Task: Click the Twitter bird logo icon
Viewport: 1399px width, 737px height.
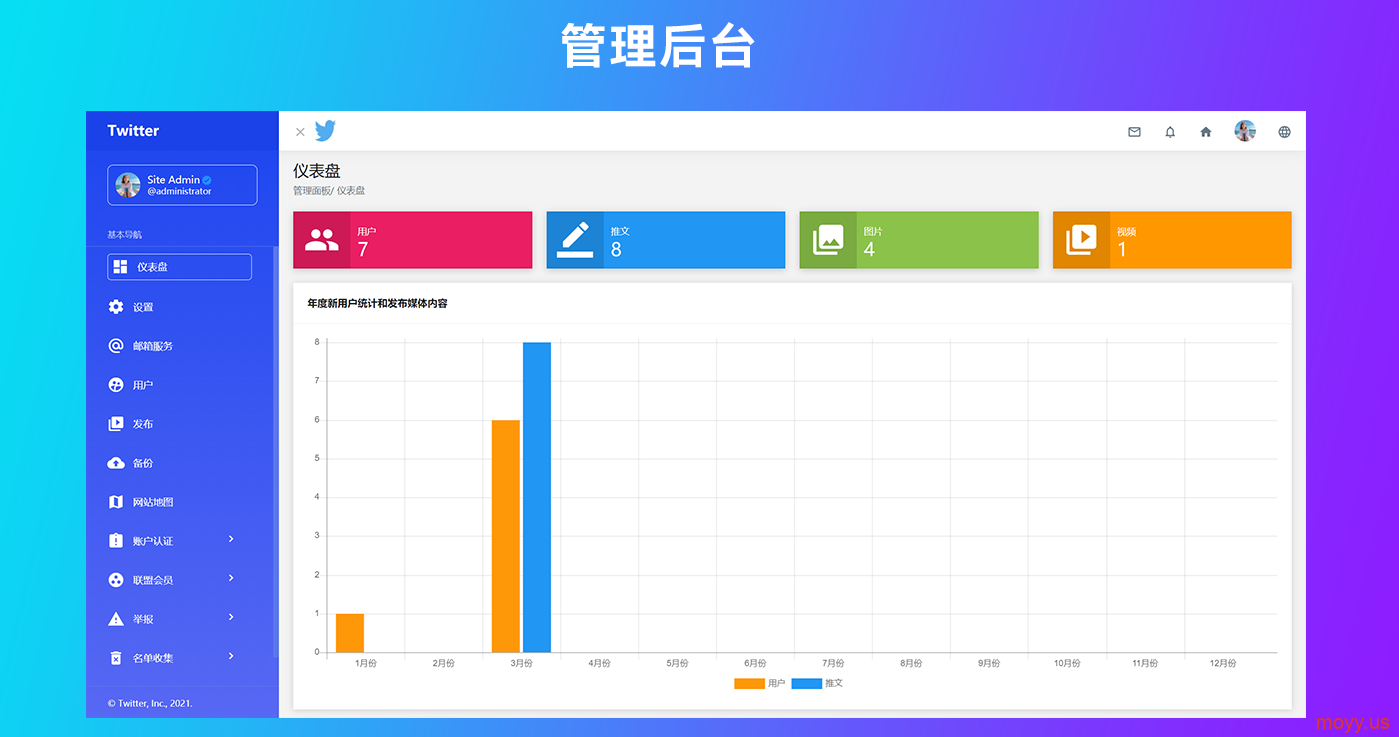Action: tap(325, 131)
